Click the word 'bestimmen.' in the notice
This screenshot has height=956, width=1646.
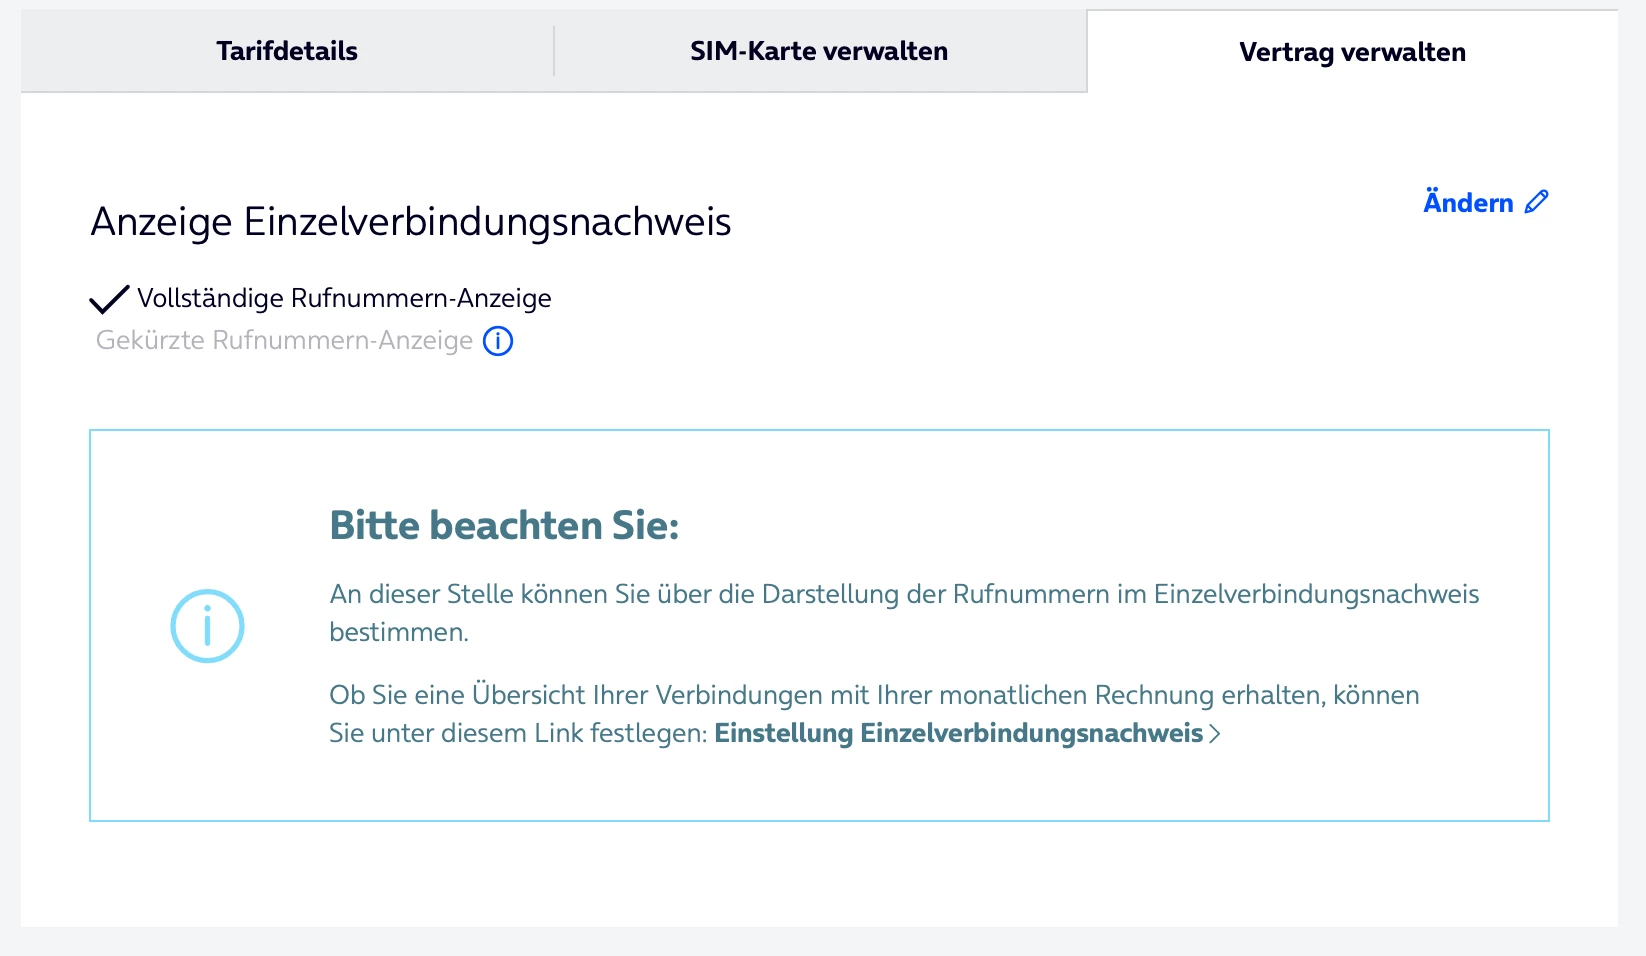(399, 633)
